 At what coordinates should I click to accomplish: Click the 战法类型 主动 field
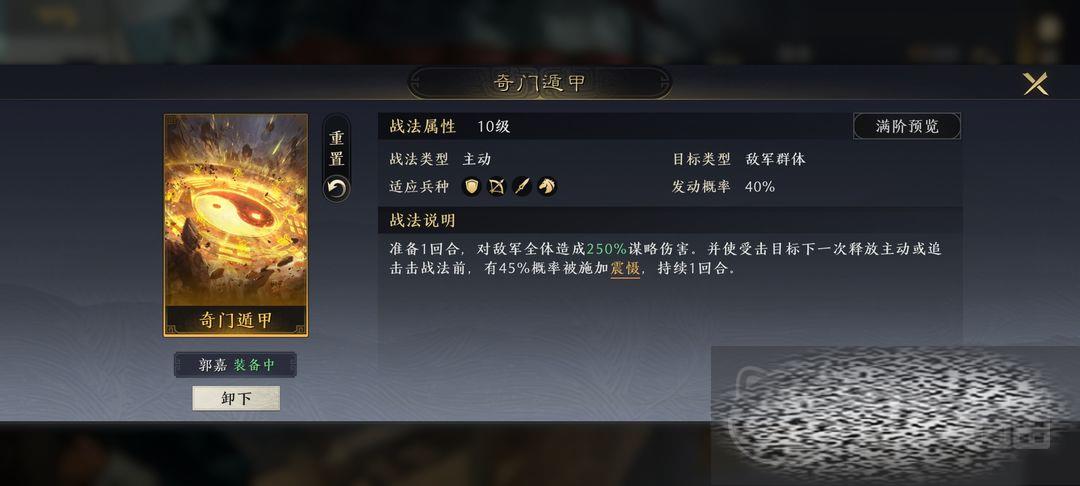440,159
